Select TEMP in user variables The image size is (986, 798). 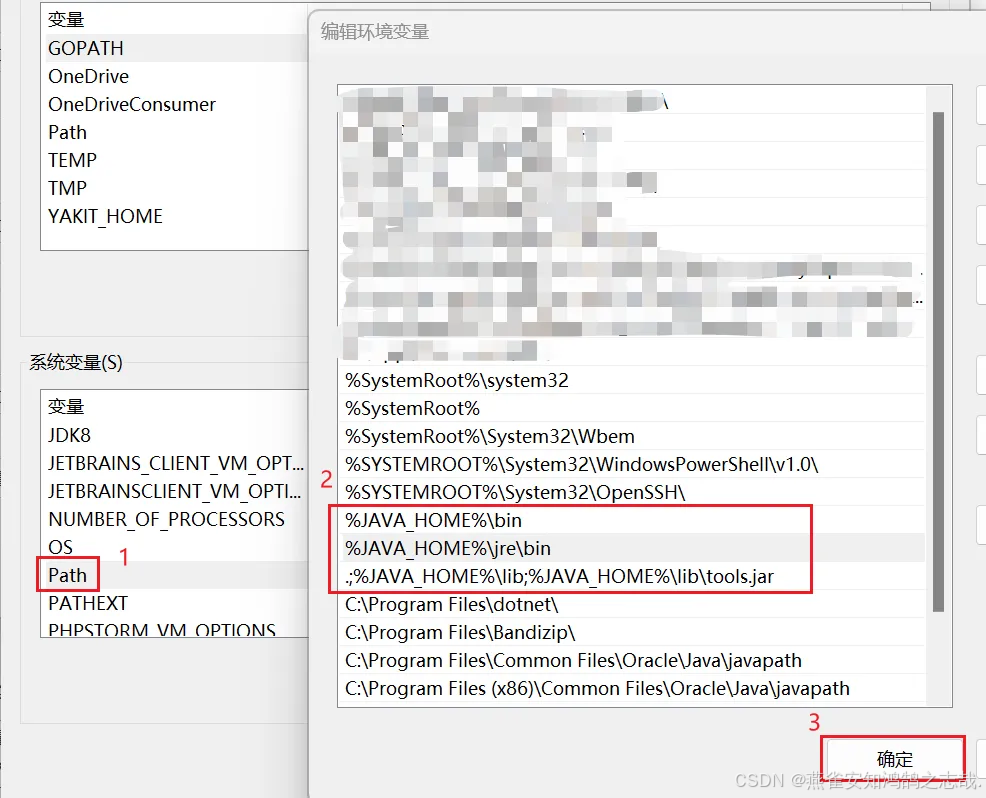72,160
